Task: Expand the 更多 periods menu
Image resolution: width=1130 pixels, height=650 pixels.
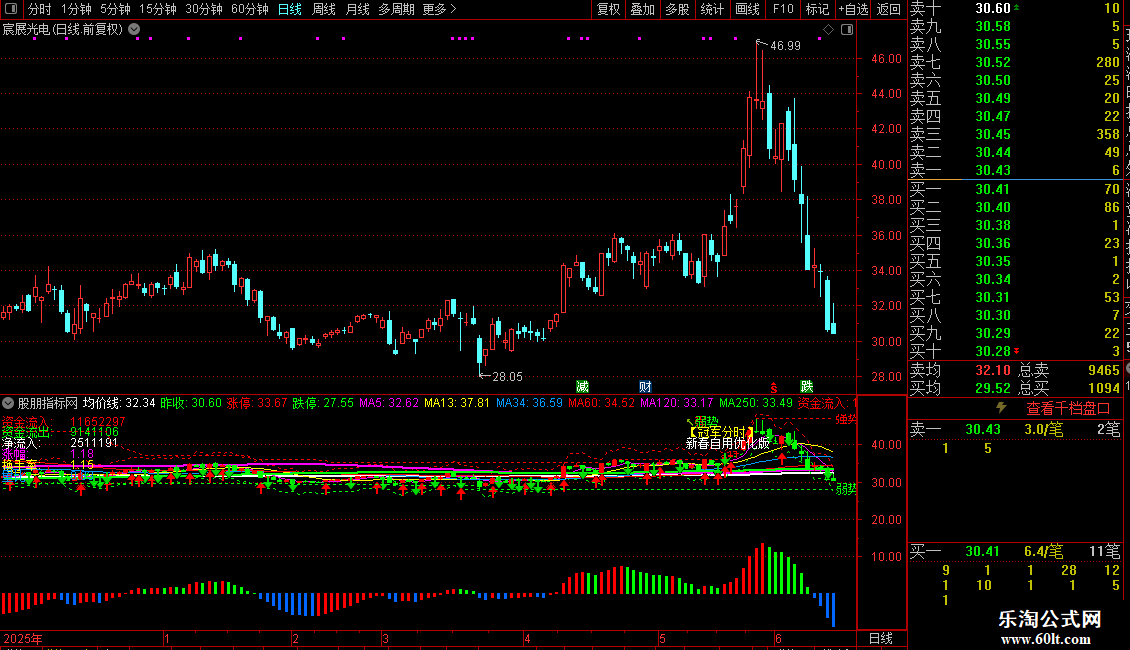Action: pyautogui.click(x=439, y=9)
